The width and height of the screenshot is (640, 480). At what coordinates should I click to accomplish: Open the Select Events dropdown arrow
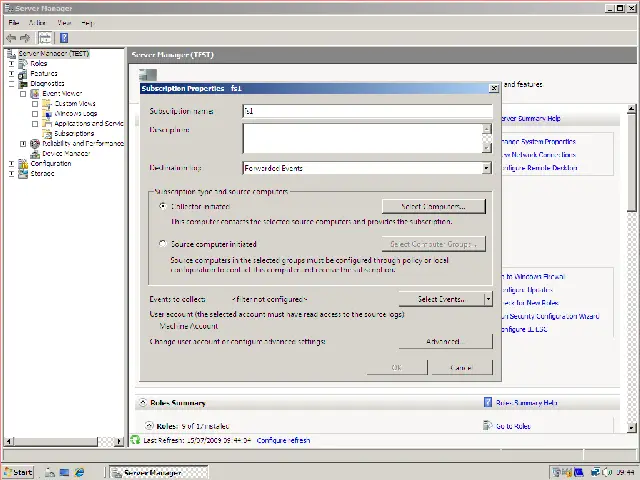click(x=488, y=299)
